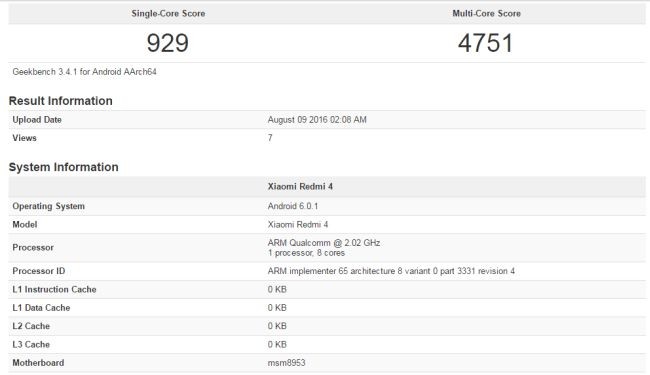Screen dimensions: 650x375
Task: Click the Upload Date label
Action: [x=37, y=120]
